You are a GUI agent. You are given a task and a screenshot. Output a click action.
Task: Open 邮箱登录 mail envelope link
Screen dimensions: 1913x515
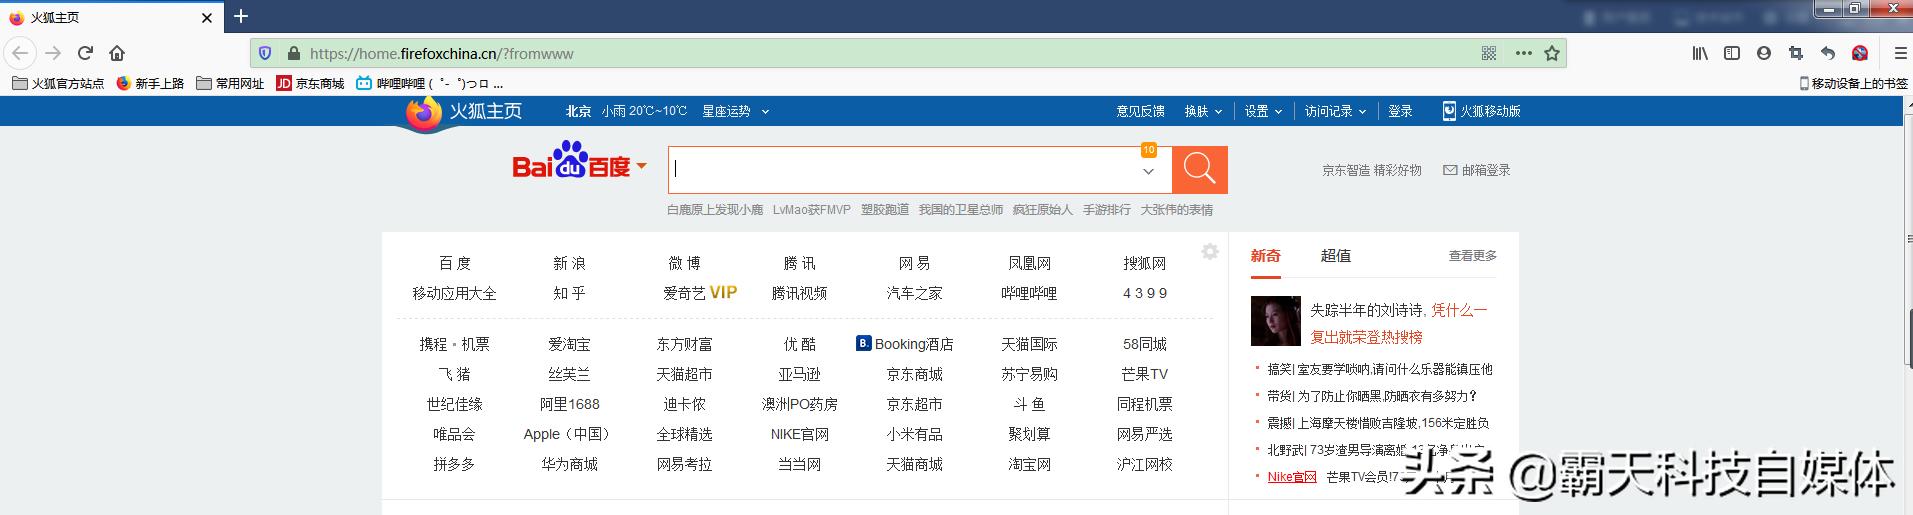pyautogui.click(x=1476, y=170)
